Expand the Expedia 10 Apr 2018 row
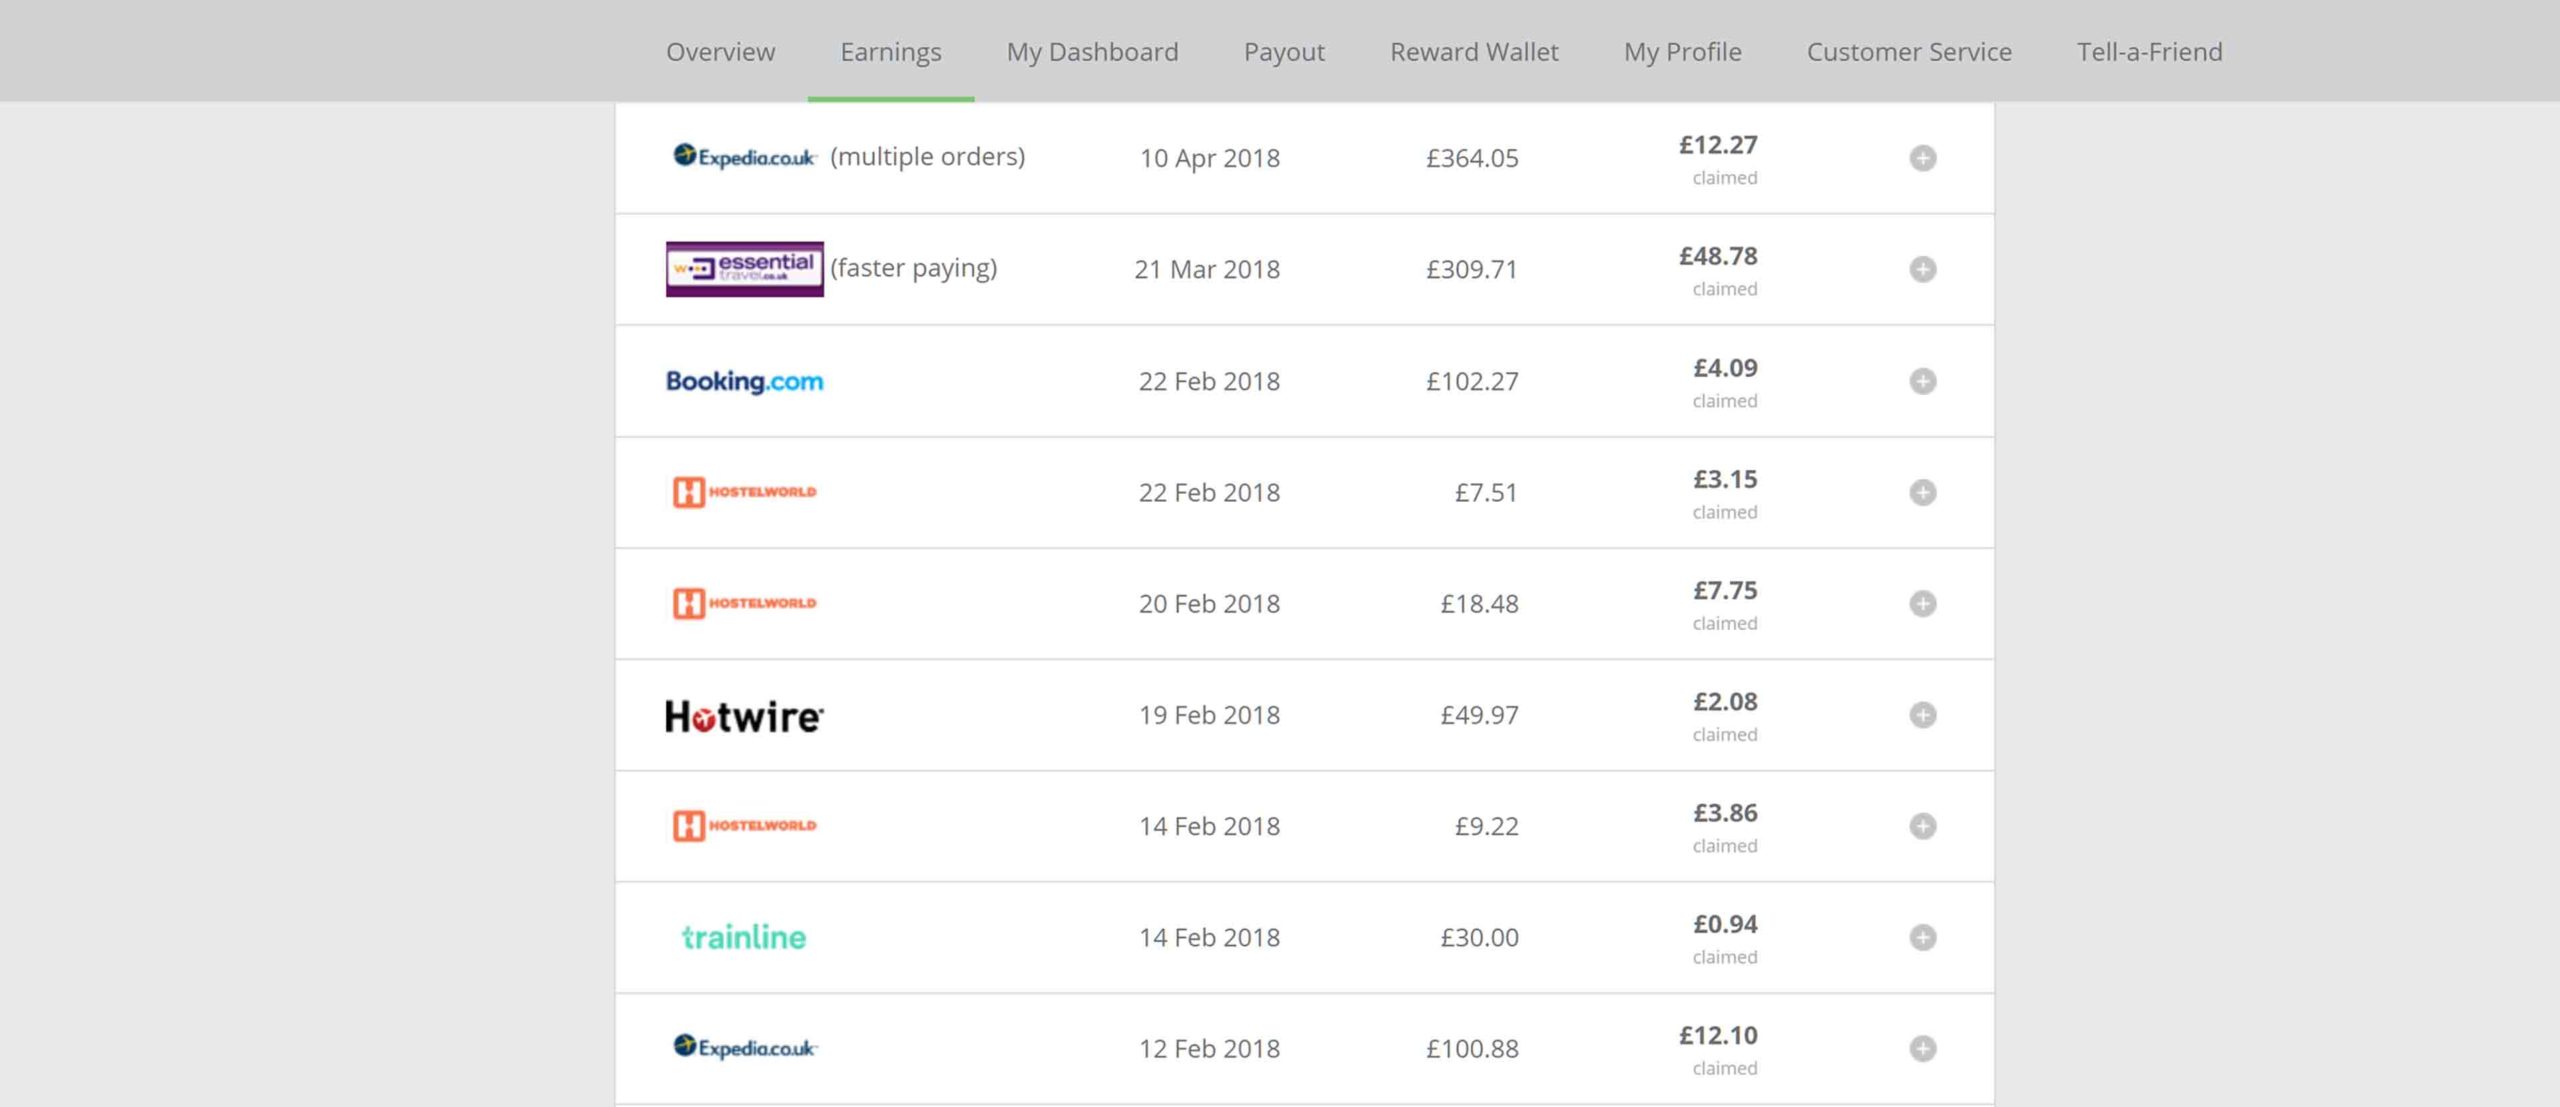The image size is (2560, 1107). 1922,158
